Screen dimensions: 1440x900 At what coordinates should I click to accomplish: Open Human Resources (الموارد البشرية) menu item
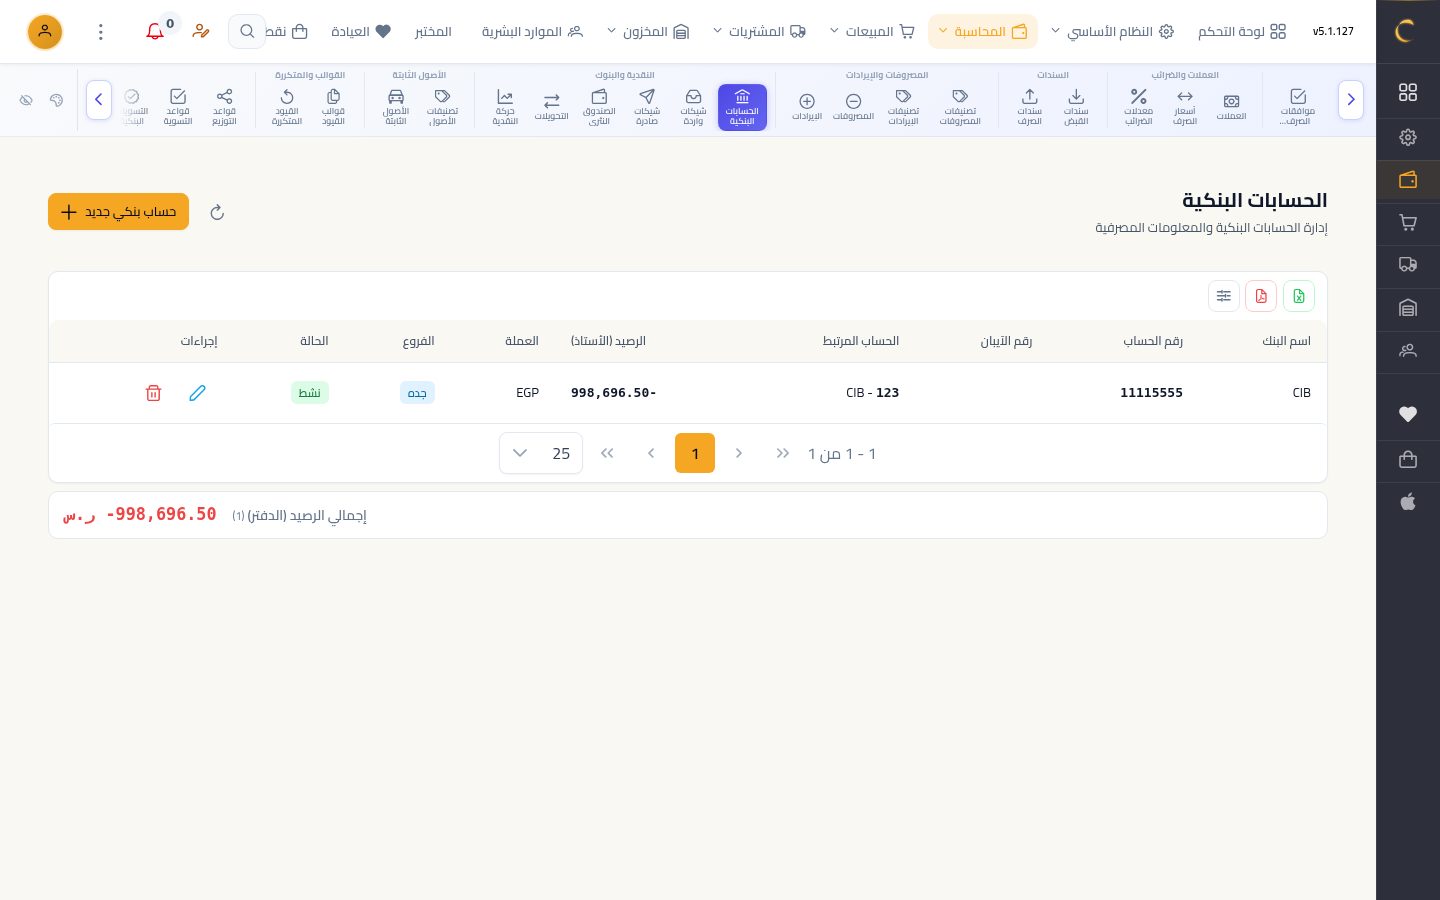532,32
